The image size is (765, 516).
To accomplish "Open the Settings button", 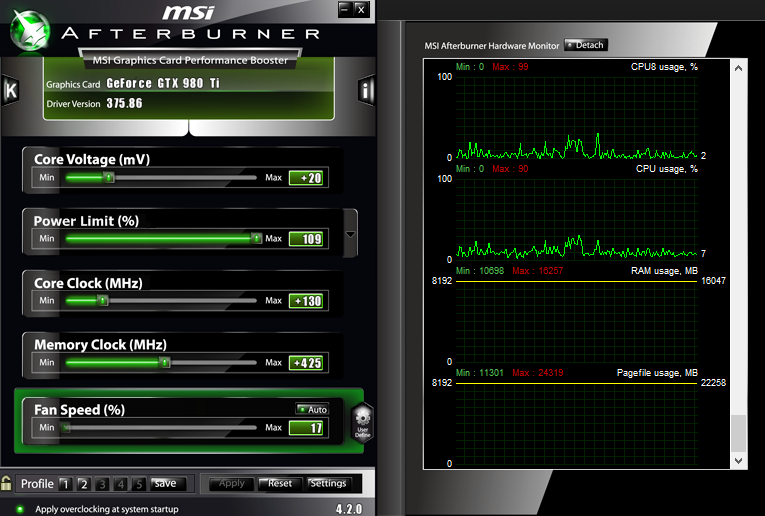I will click(x=328, y=483).
